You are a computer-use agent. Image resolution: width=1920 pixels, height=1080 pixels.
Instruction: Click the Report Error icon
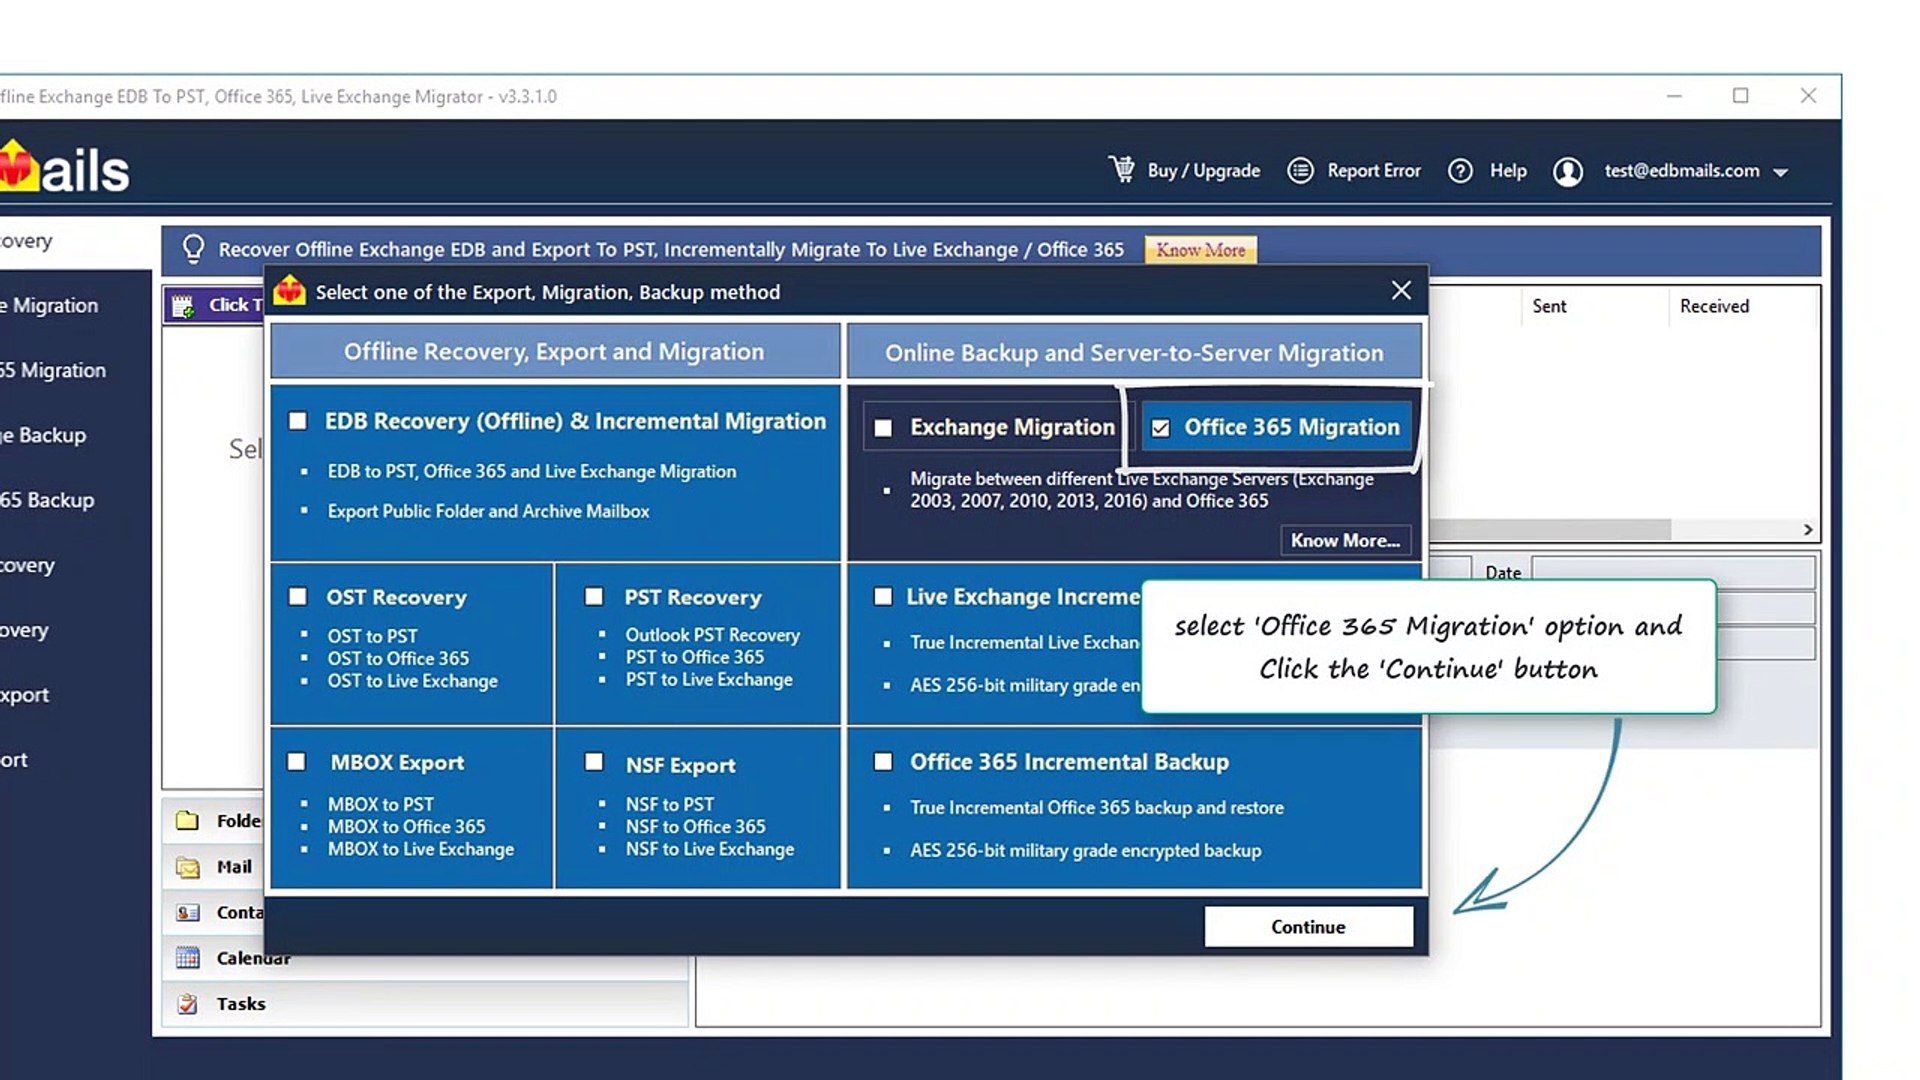[x=1300, y=171]
